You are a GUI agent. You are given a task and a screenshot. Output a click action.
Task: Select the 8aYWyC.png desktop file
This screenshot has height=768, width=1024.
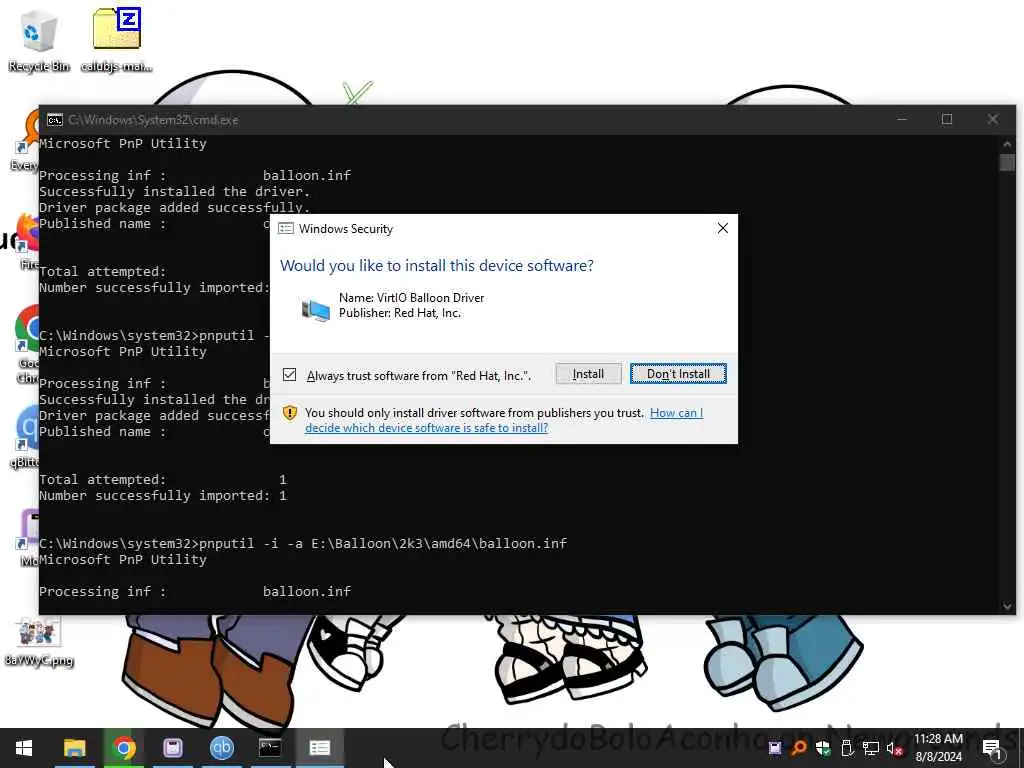[39, 642]
